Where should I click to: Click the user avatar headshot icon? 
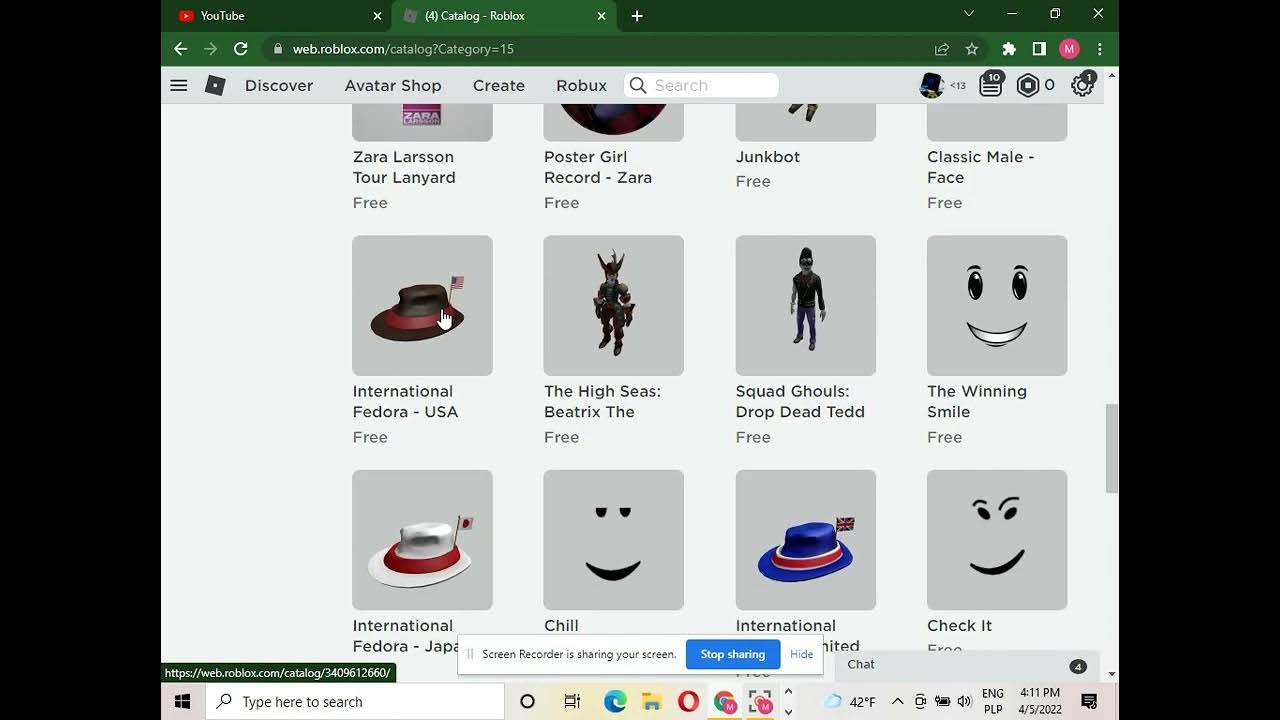[932, 85]
